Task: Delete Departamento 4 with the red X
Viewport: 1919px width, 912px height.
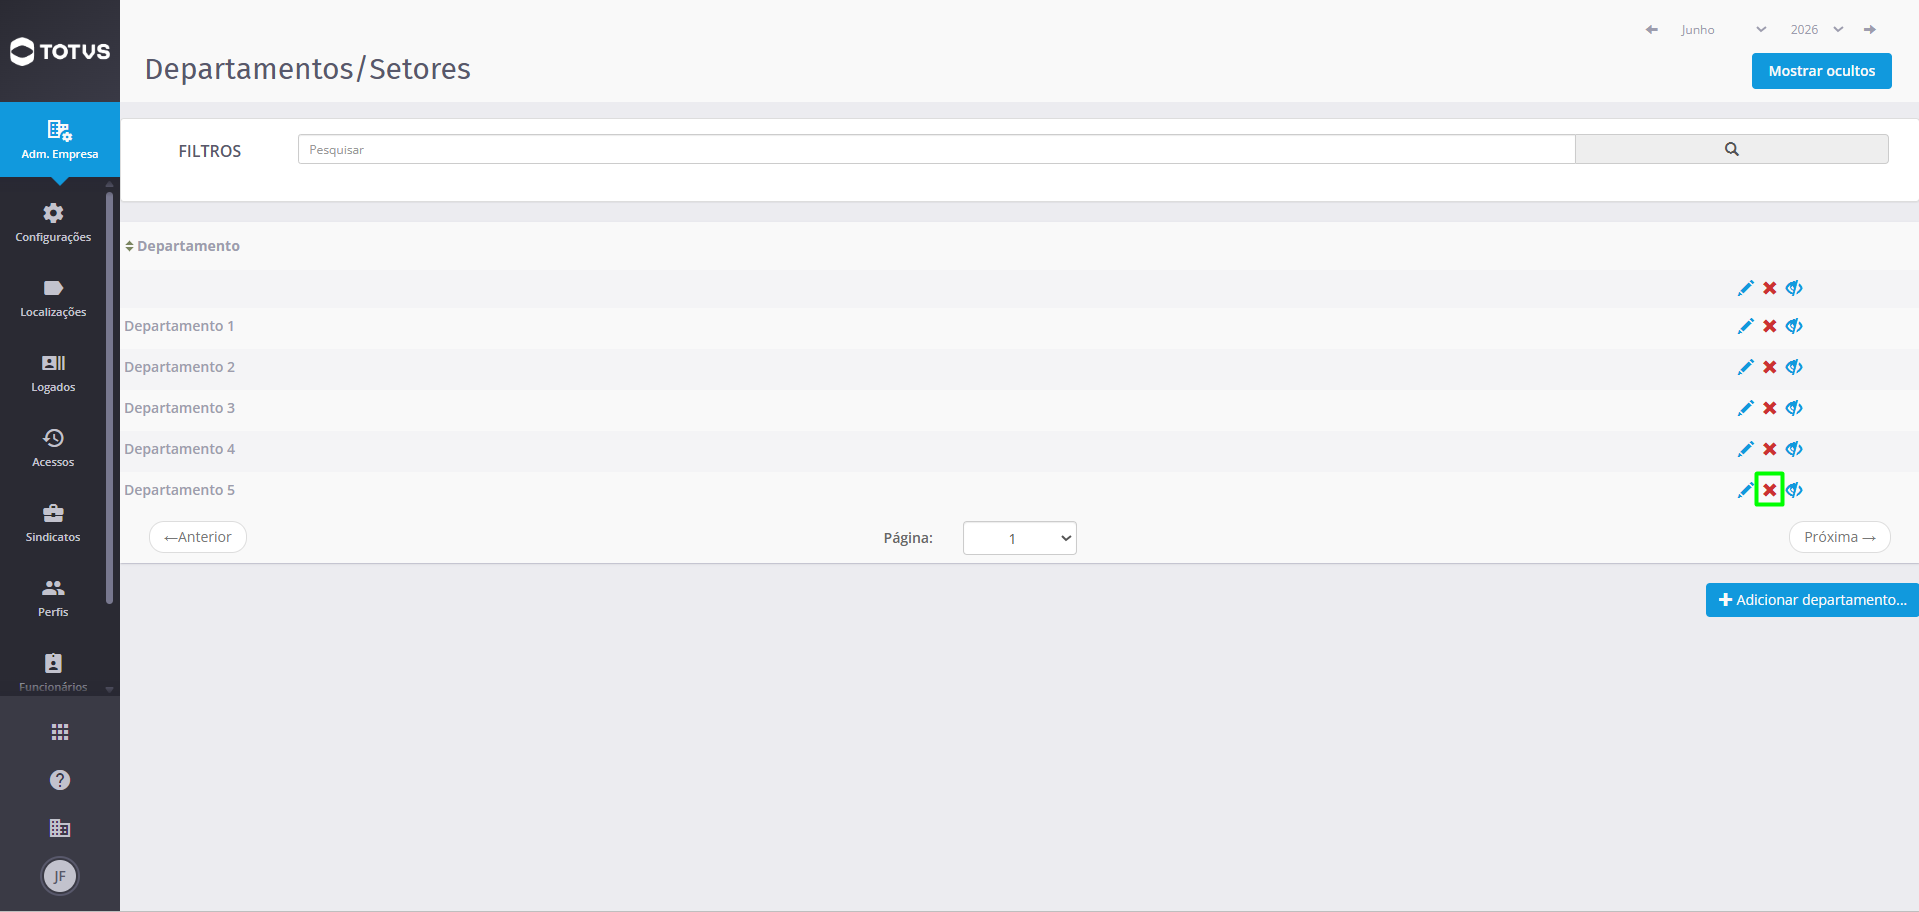Action: [x=1770, y=449]
